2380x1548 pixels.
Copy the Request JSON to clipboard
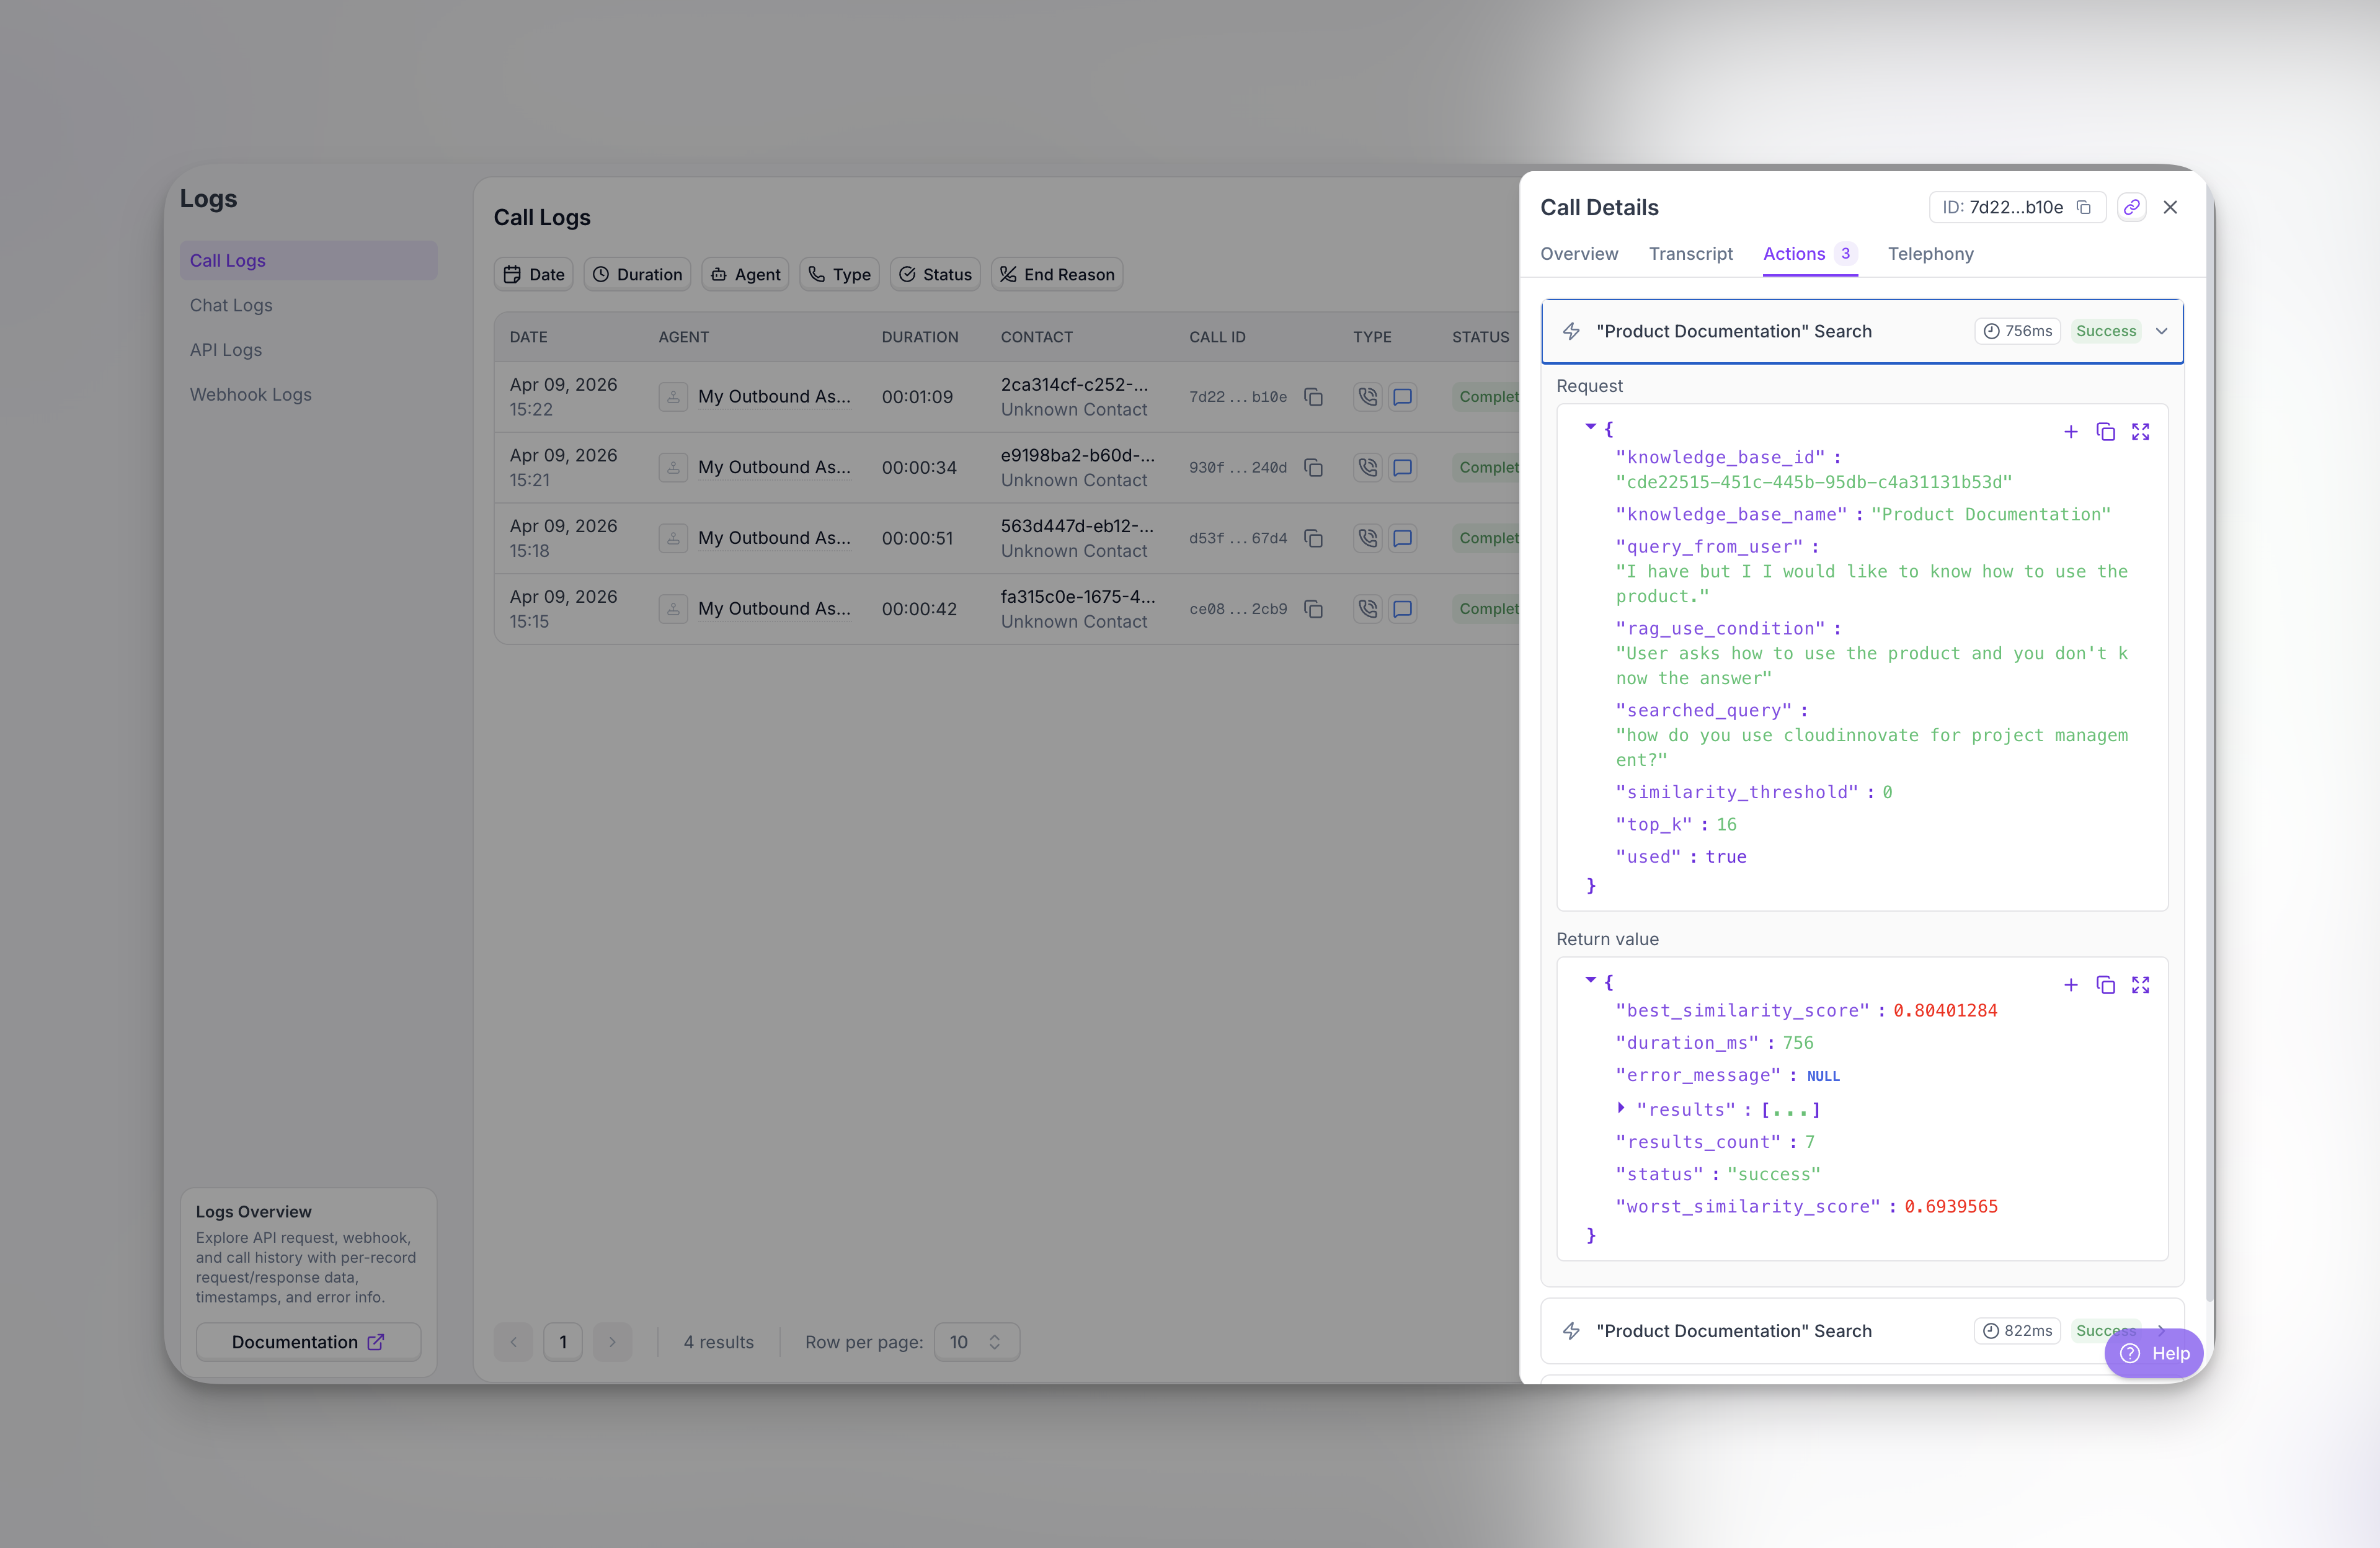[2105, 432]
